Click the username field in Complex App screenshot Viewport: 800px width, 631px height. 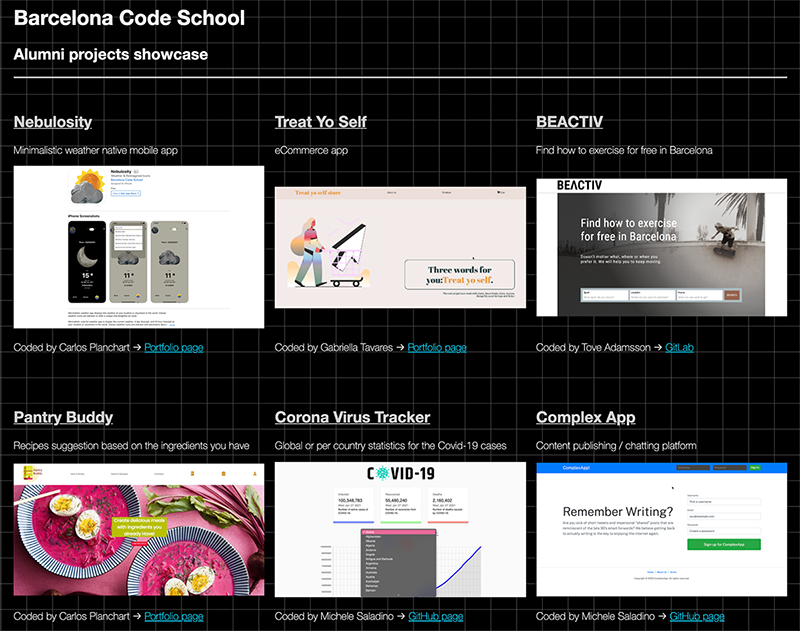(x=724, y=502)
